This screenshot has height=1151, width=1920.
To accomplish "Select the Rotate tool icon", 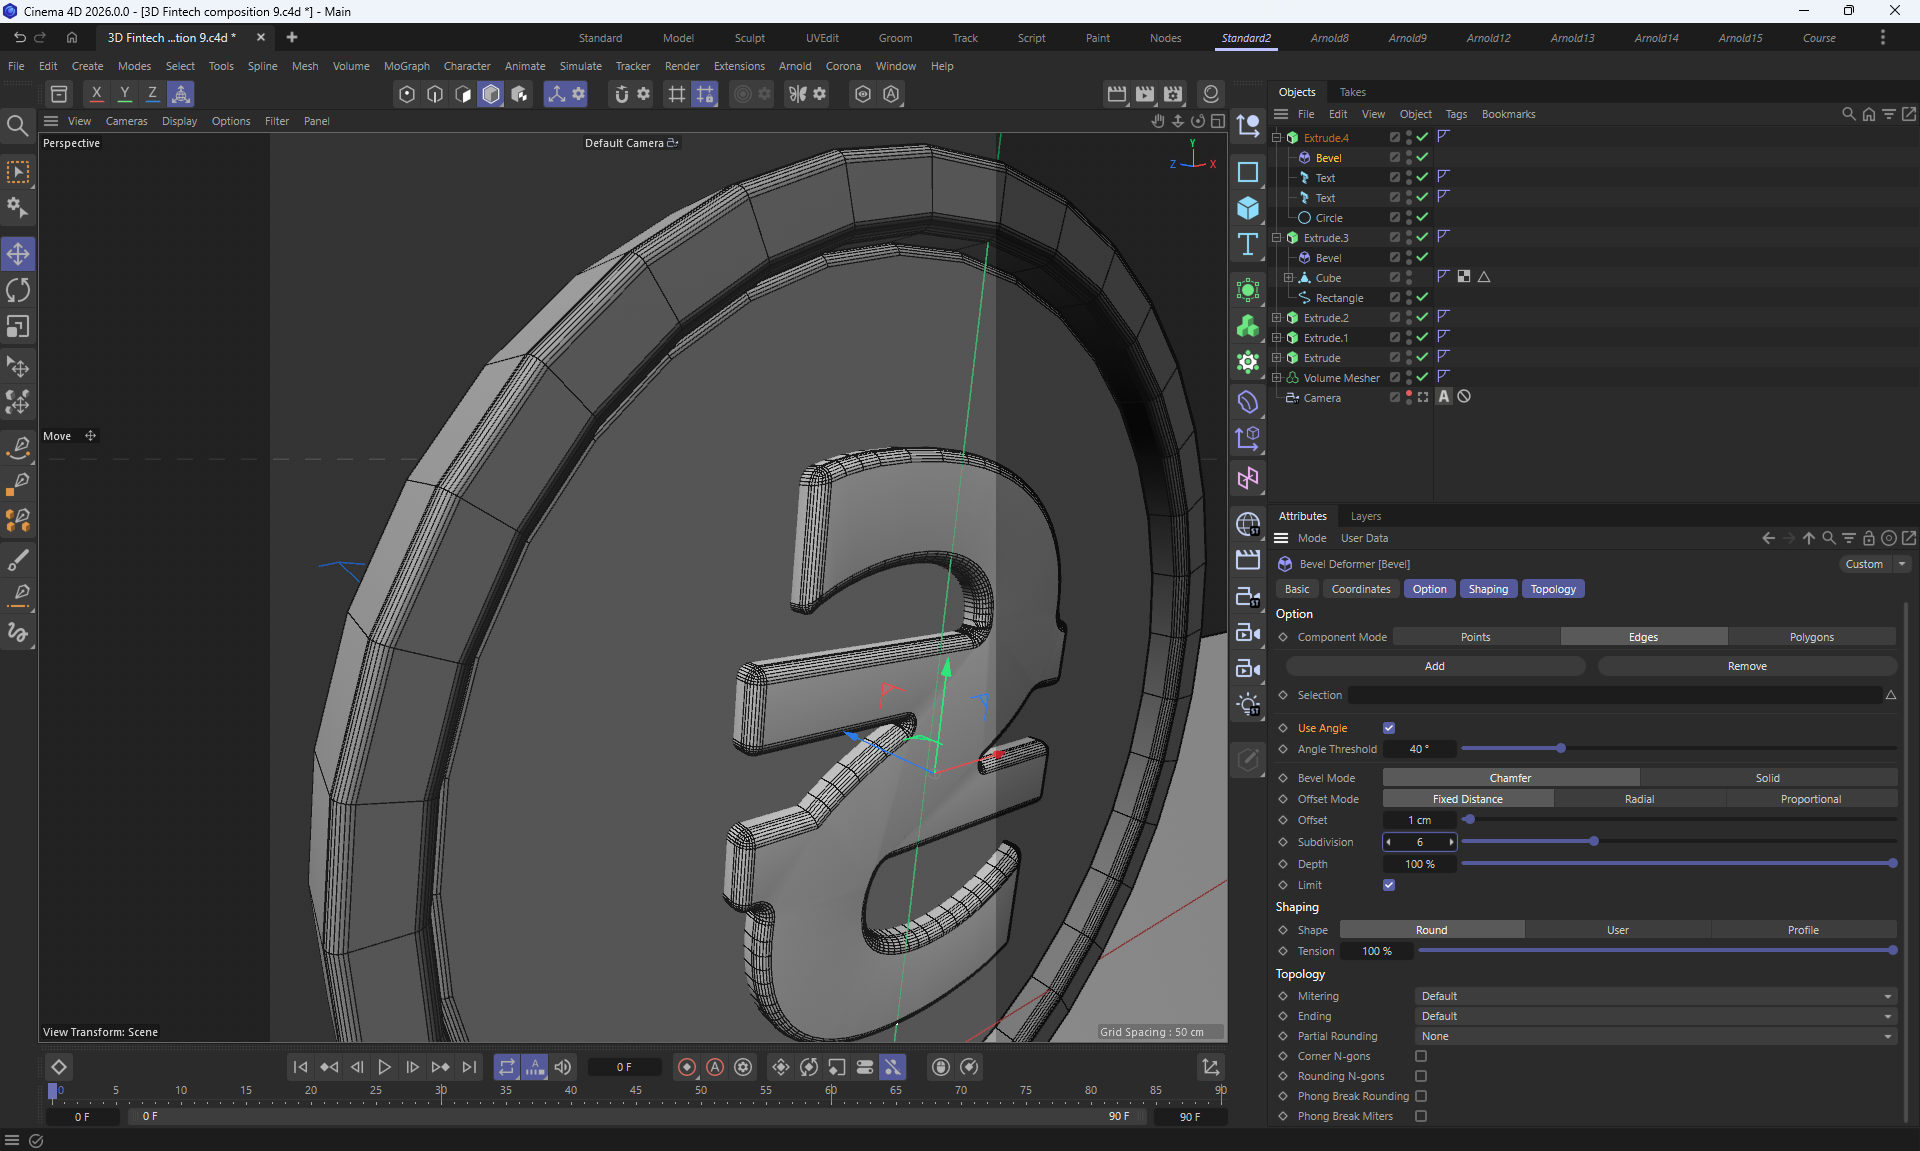I will coord(18,291).
